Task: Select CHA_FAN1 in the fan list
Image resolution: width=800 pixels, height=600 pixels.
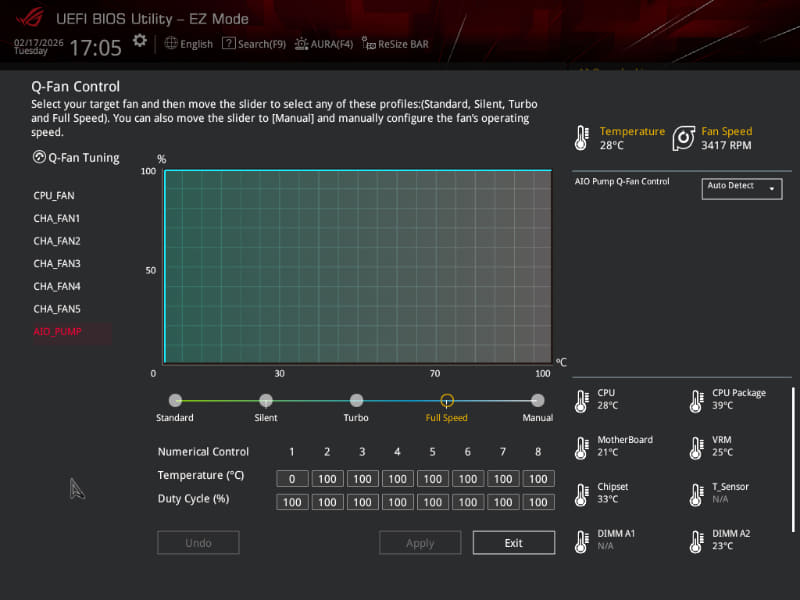Action: pyautogui.click(x=57, y=218)
